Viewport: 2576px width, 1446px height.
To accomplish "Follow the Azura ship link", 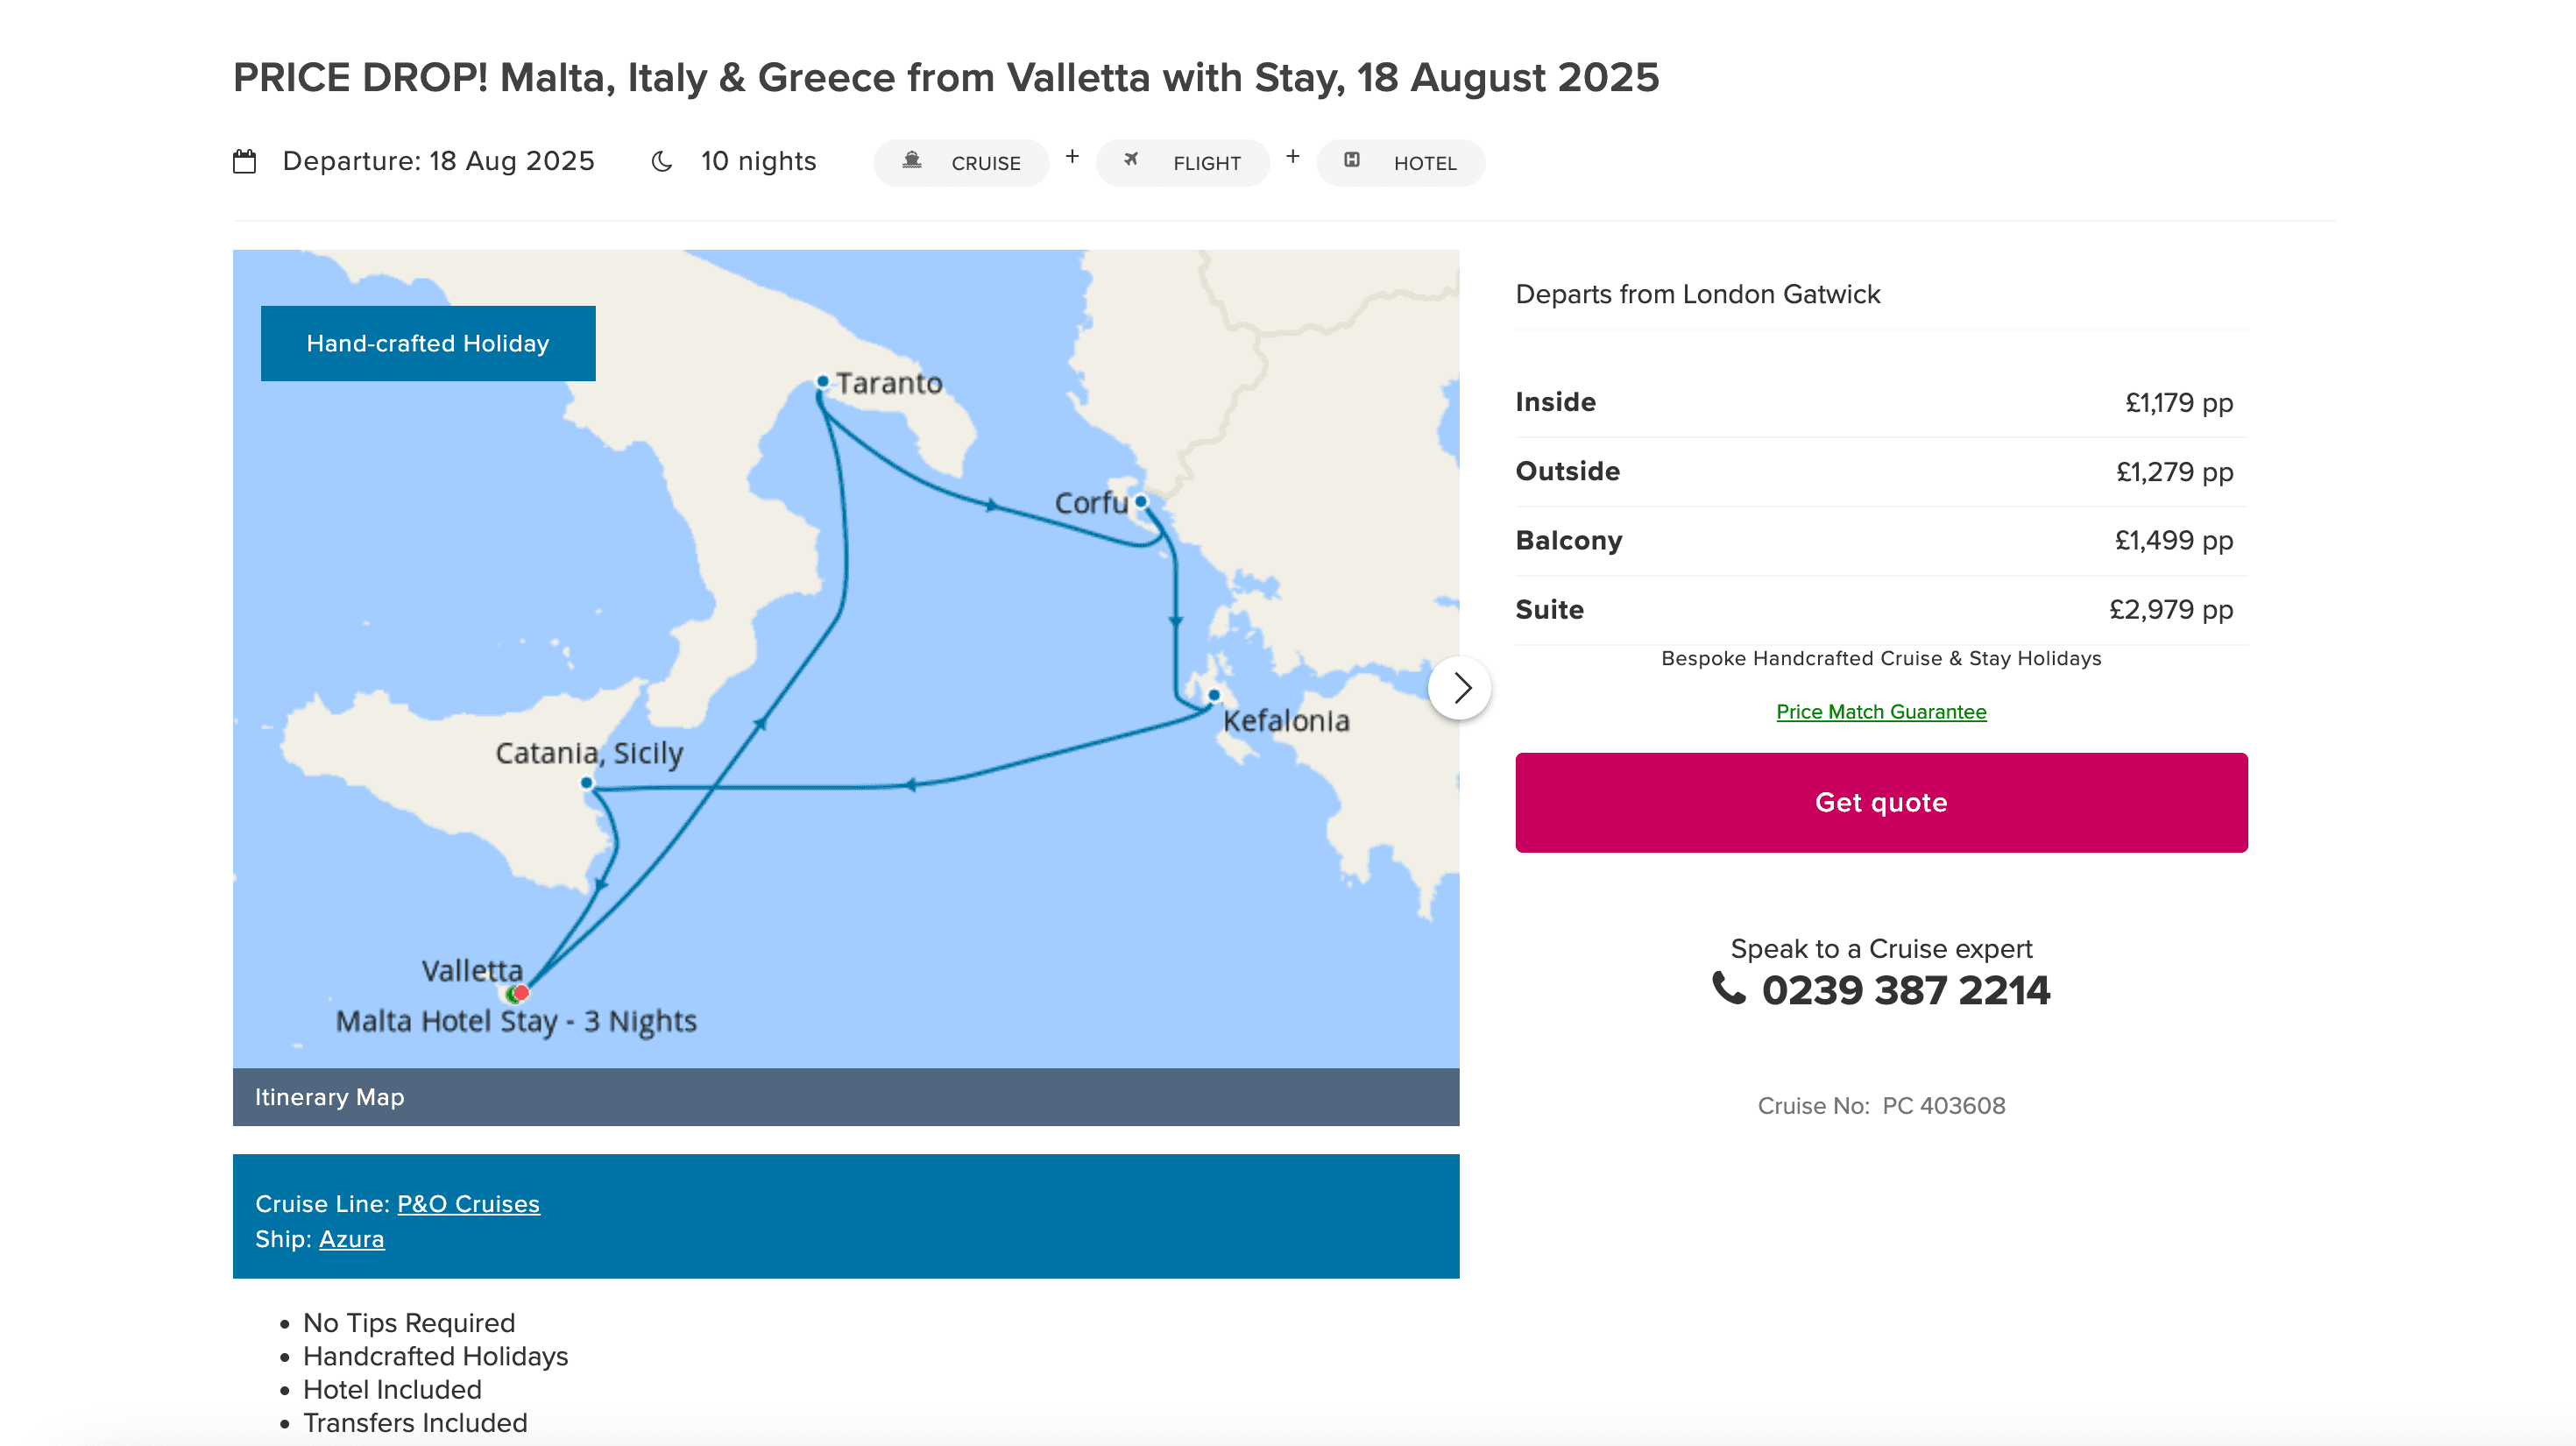I will (351, 1239).
